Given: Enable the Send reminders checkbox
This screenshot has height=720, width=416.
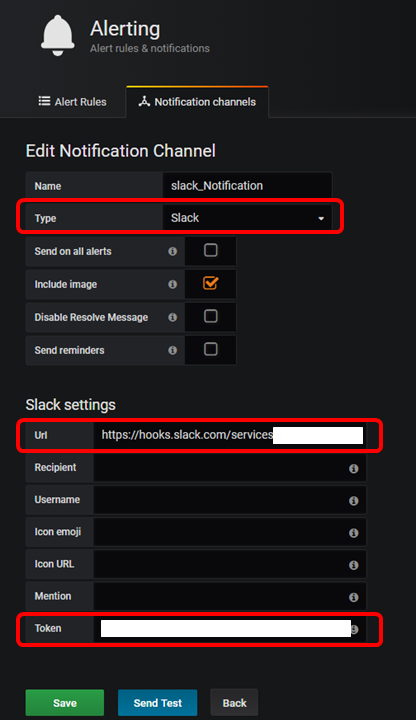Looking at the screenshot, I should (211, 349).
